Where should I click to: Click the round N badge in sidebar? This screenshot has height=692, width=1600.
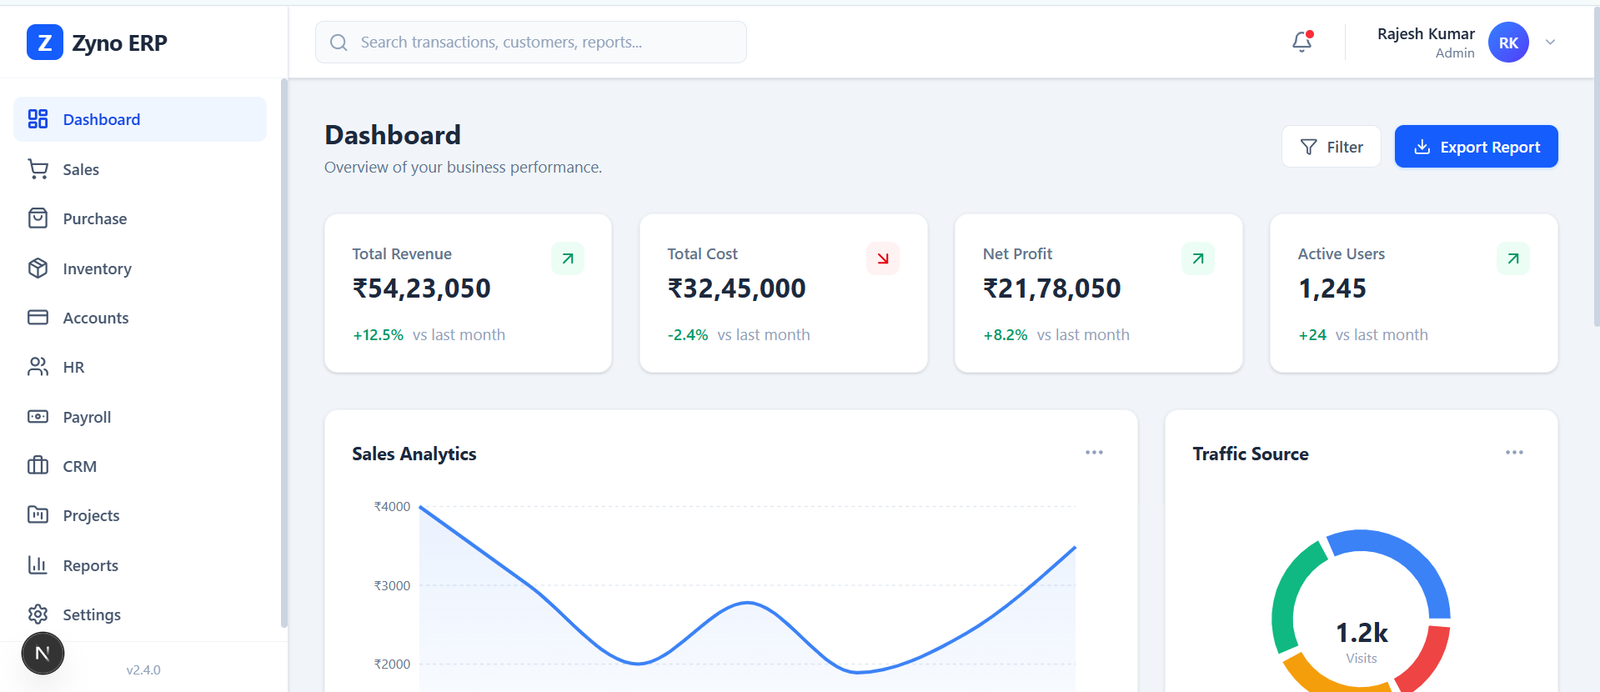43,654
